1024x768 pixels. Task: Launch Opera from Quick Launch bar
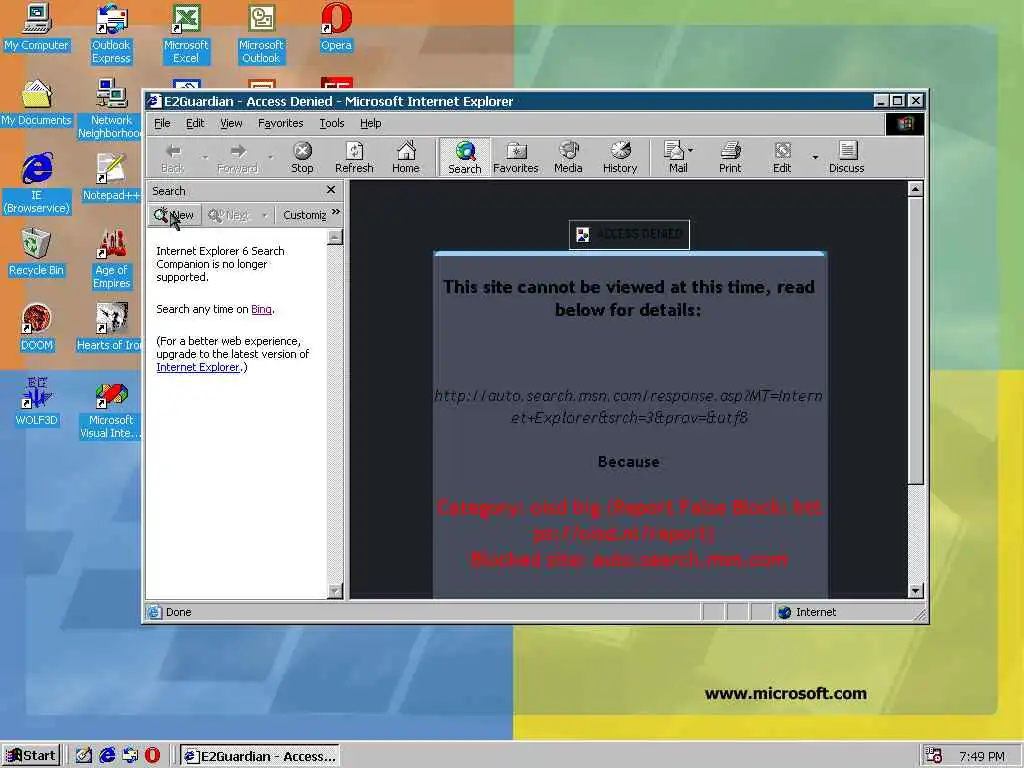point(152,756)
